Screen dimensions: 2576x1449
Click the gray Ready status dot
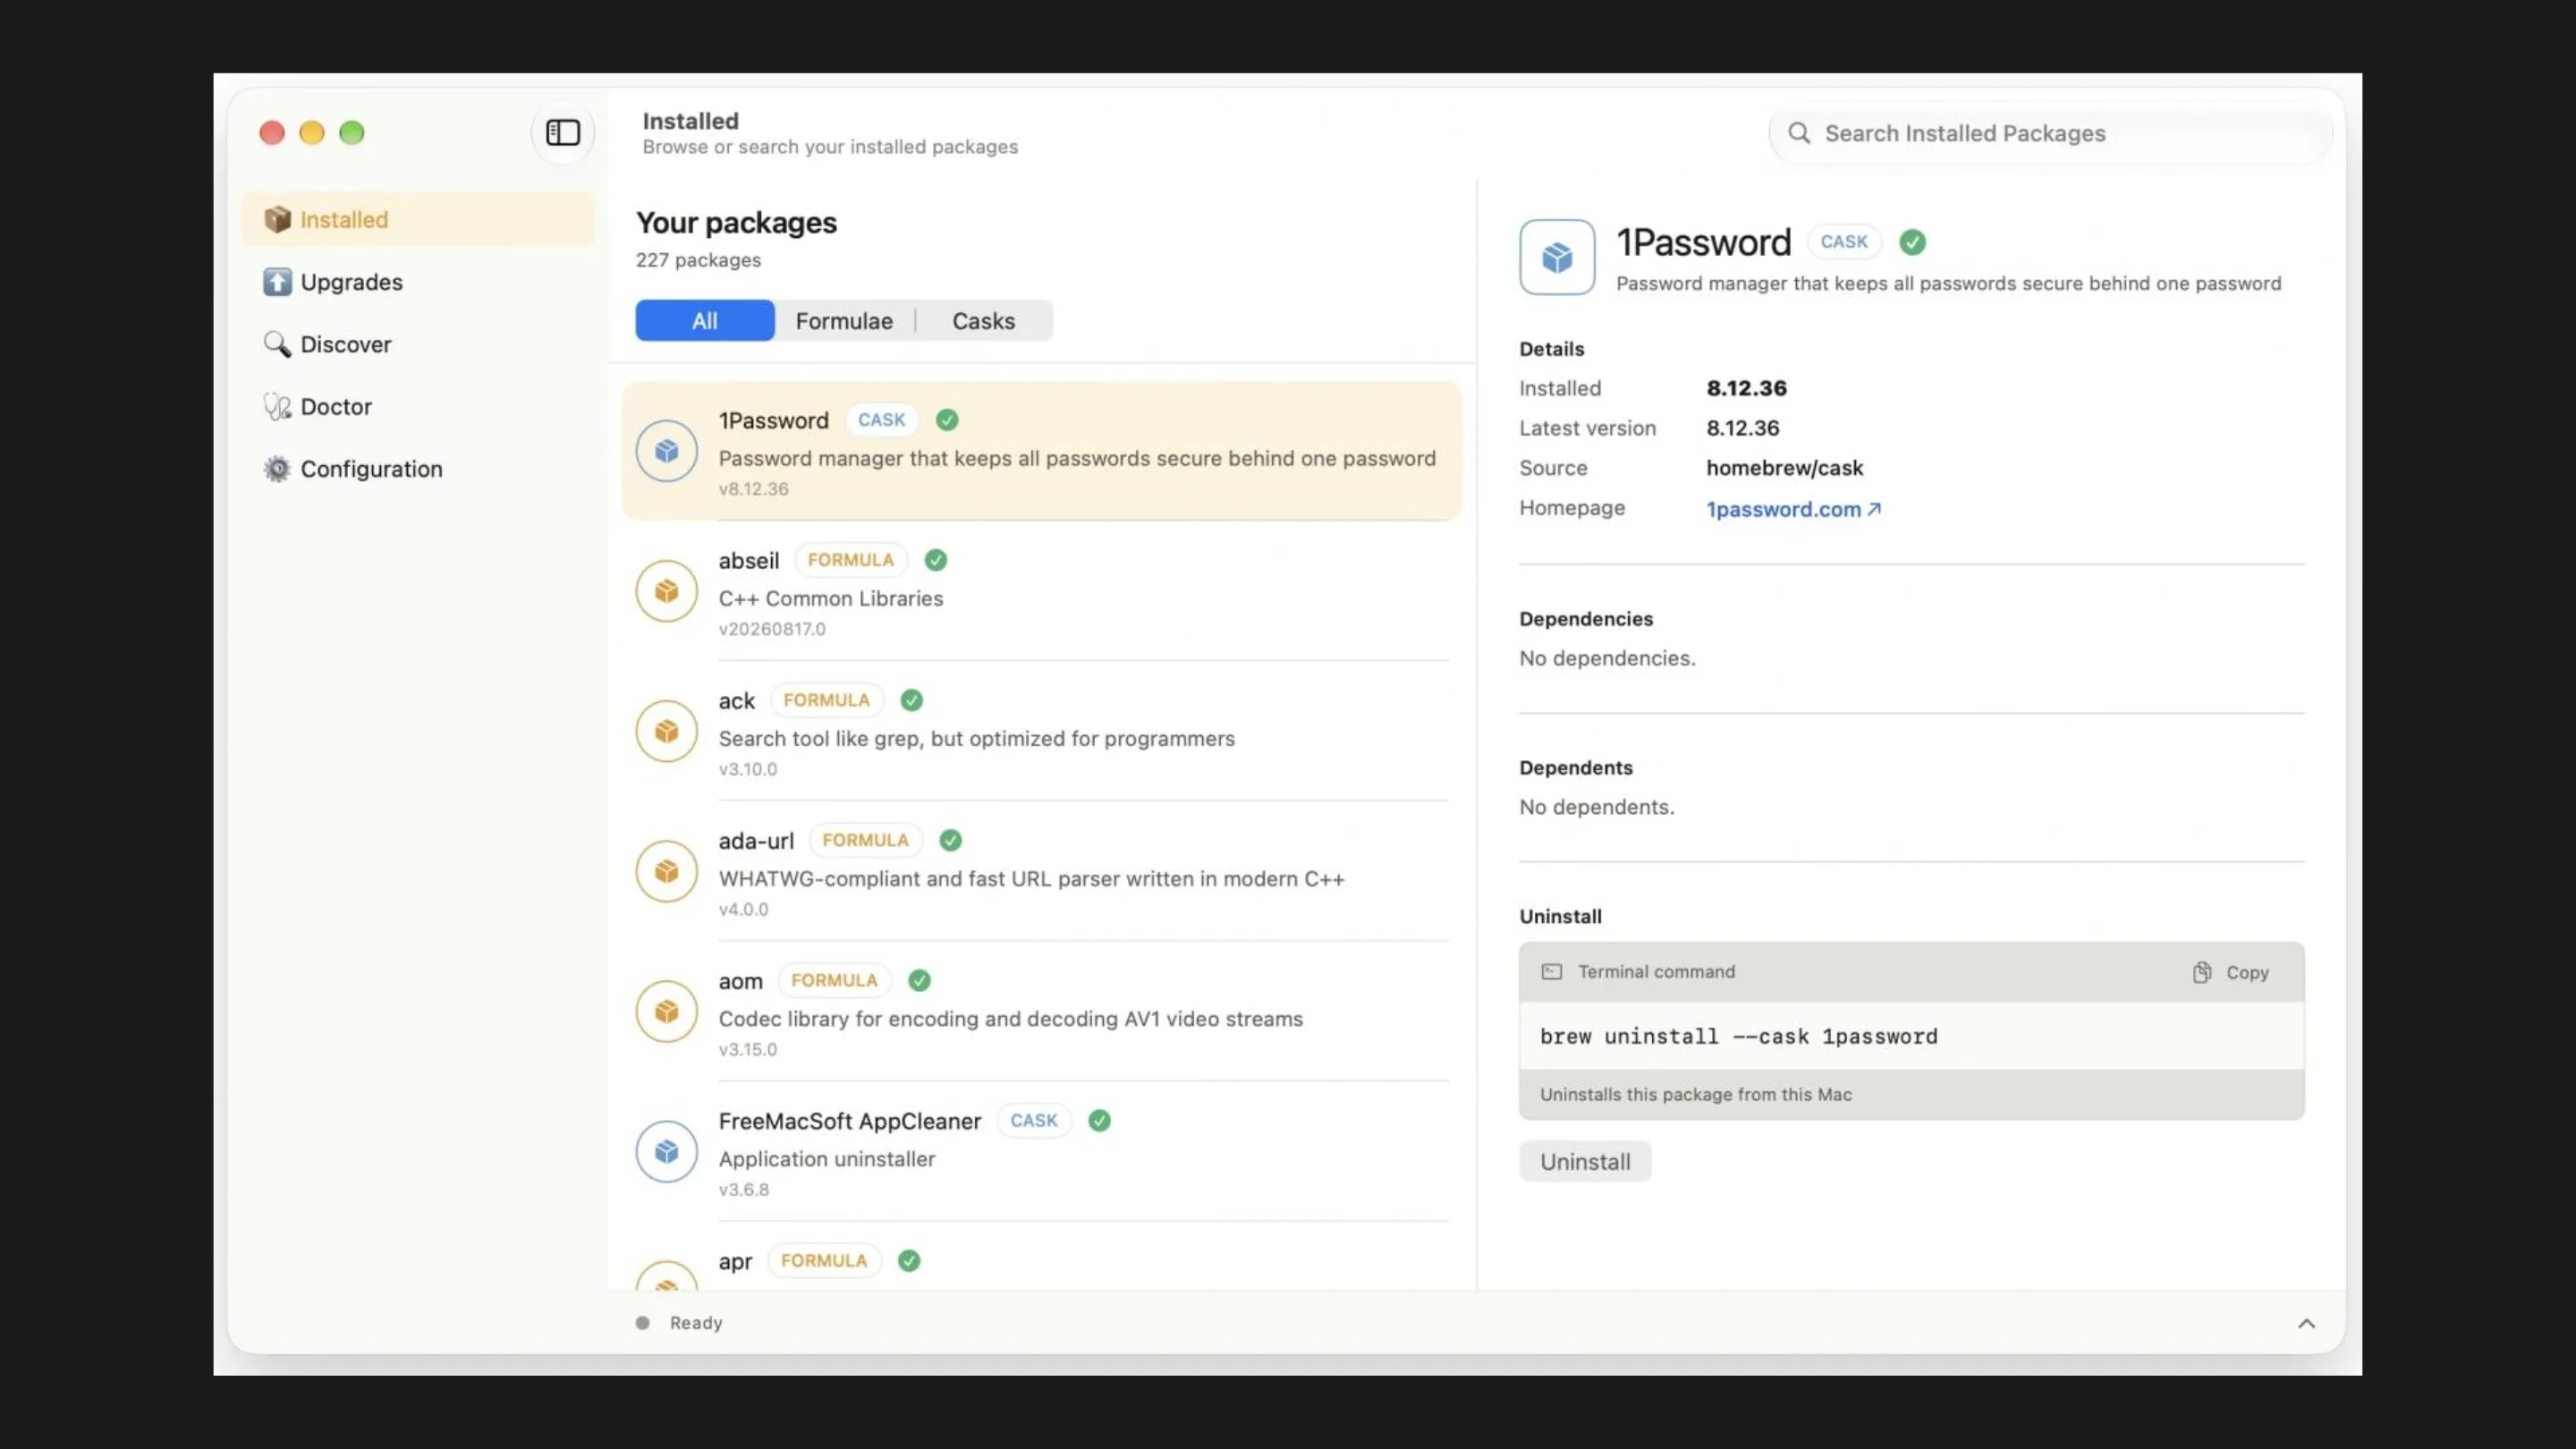[642, 1322]
